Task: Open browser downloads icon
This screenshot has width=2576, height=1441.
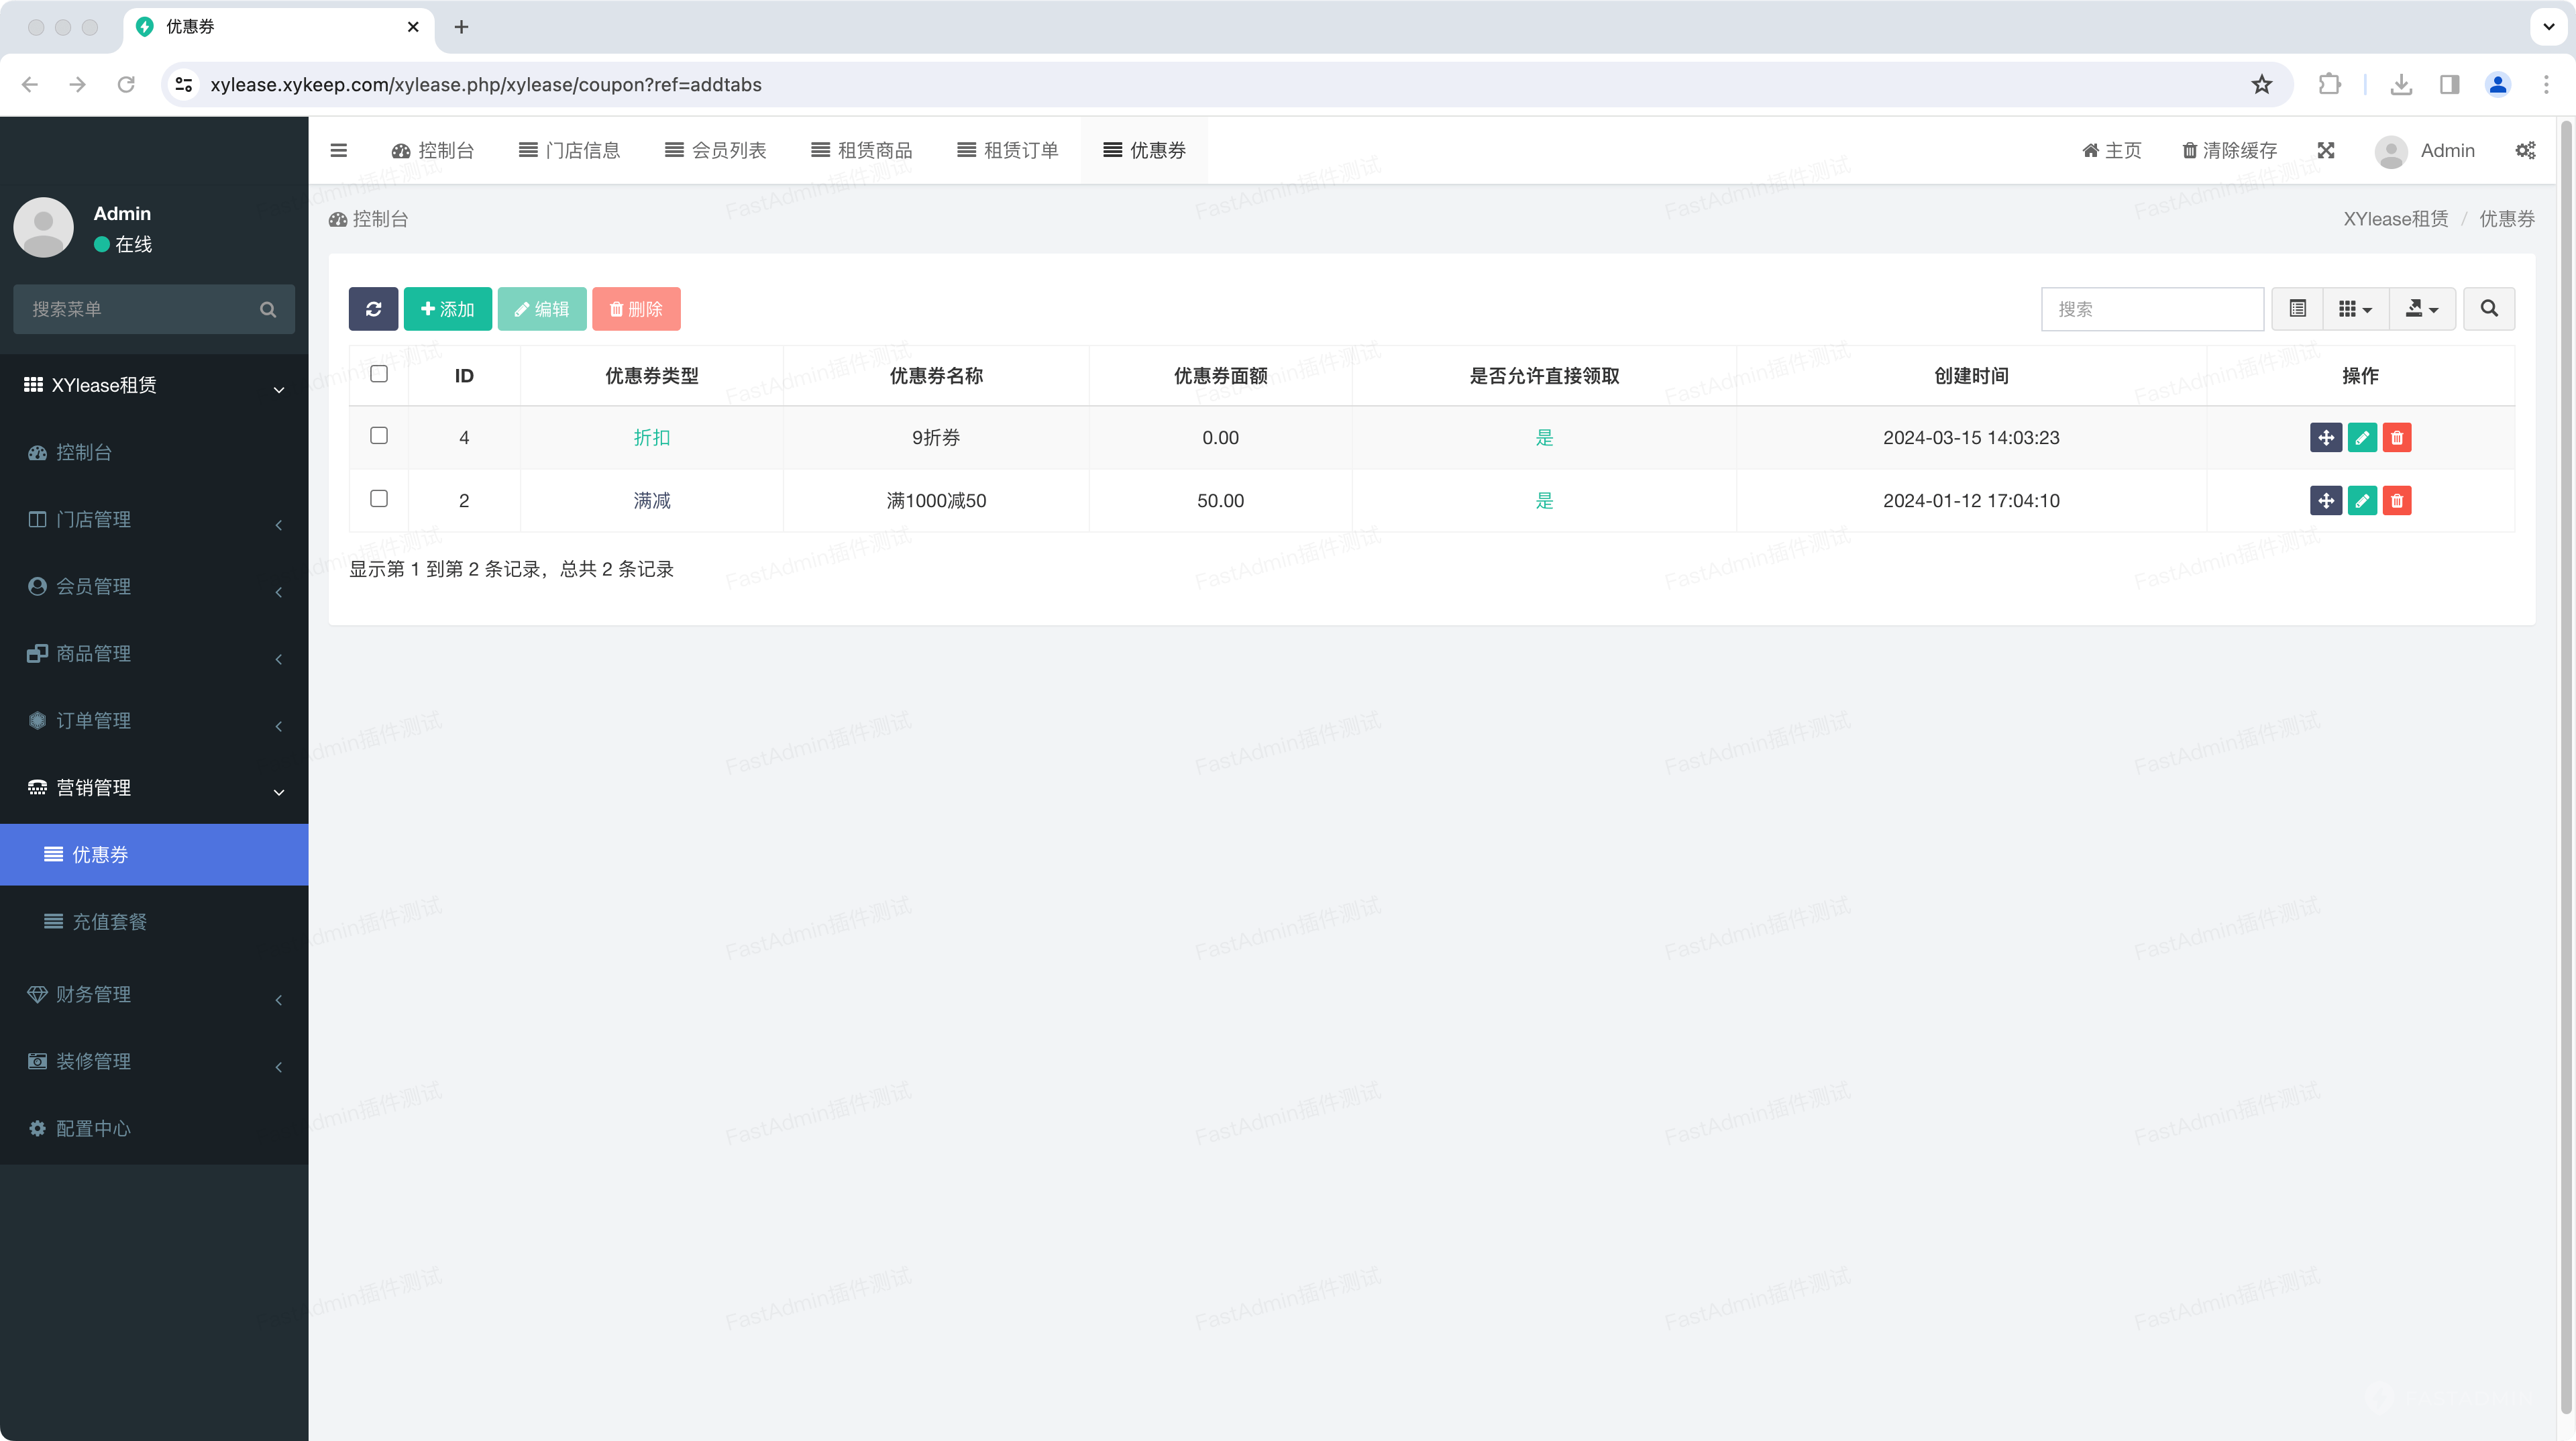Action: [x=2401, y=85]
